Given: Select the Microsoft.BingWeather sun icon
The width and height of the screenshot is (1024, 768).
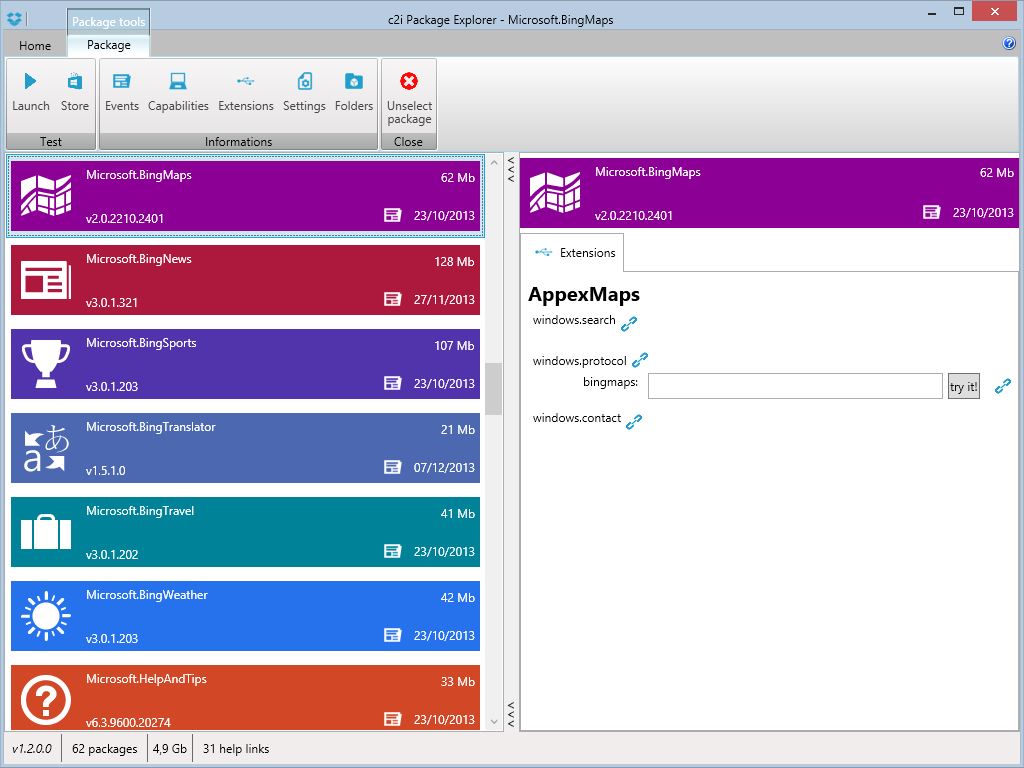Looking at the screenshot, I should click(45, 616).
